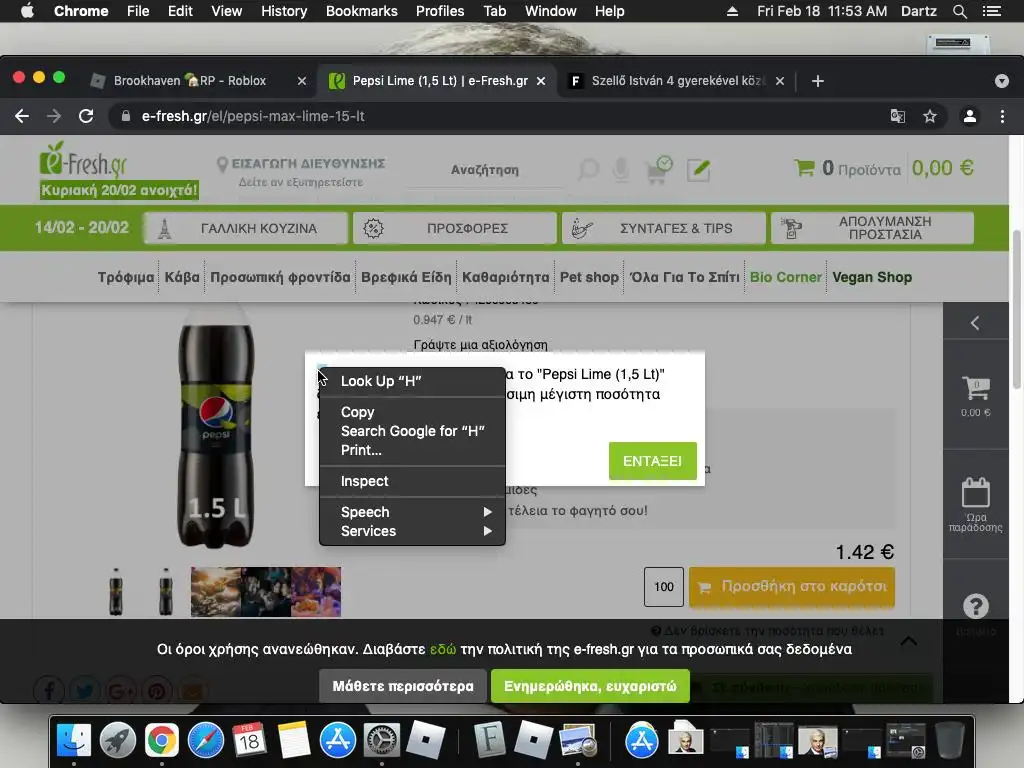Click the quantity field showing 100
Screen dimensions: 1024x768
[664, 586]
